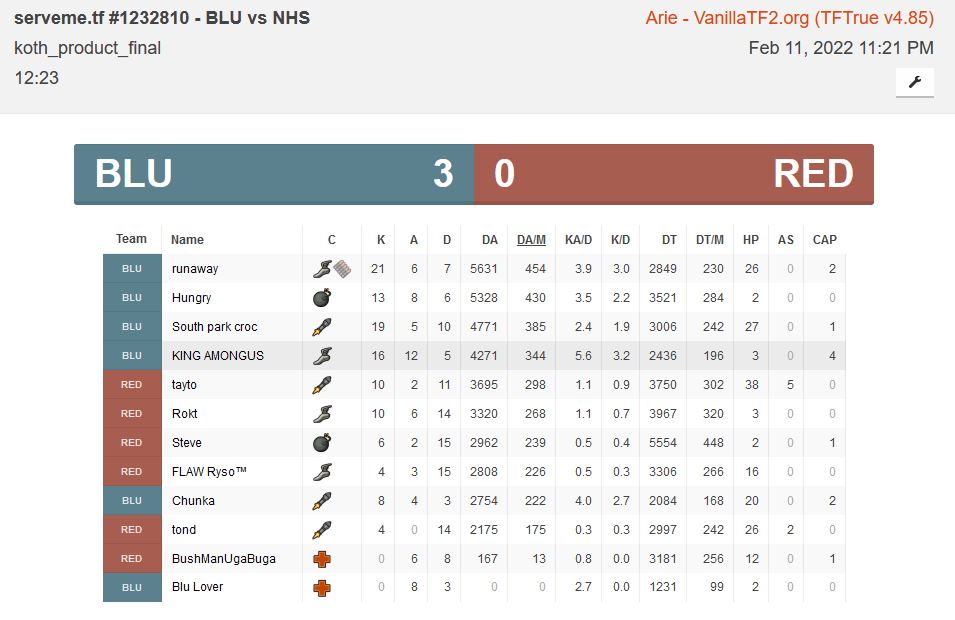Click tond's HP value 26

coord(752,530)
